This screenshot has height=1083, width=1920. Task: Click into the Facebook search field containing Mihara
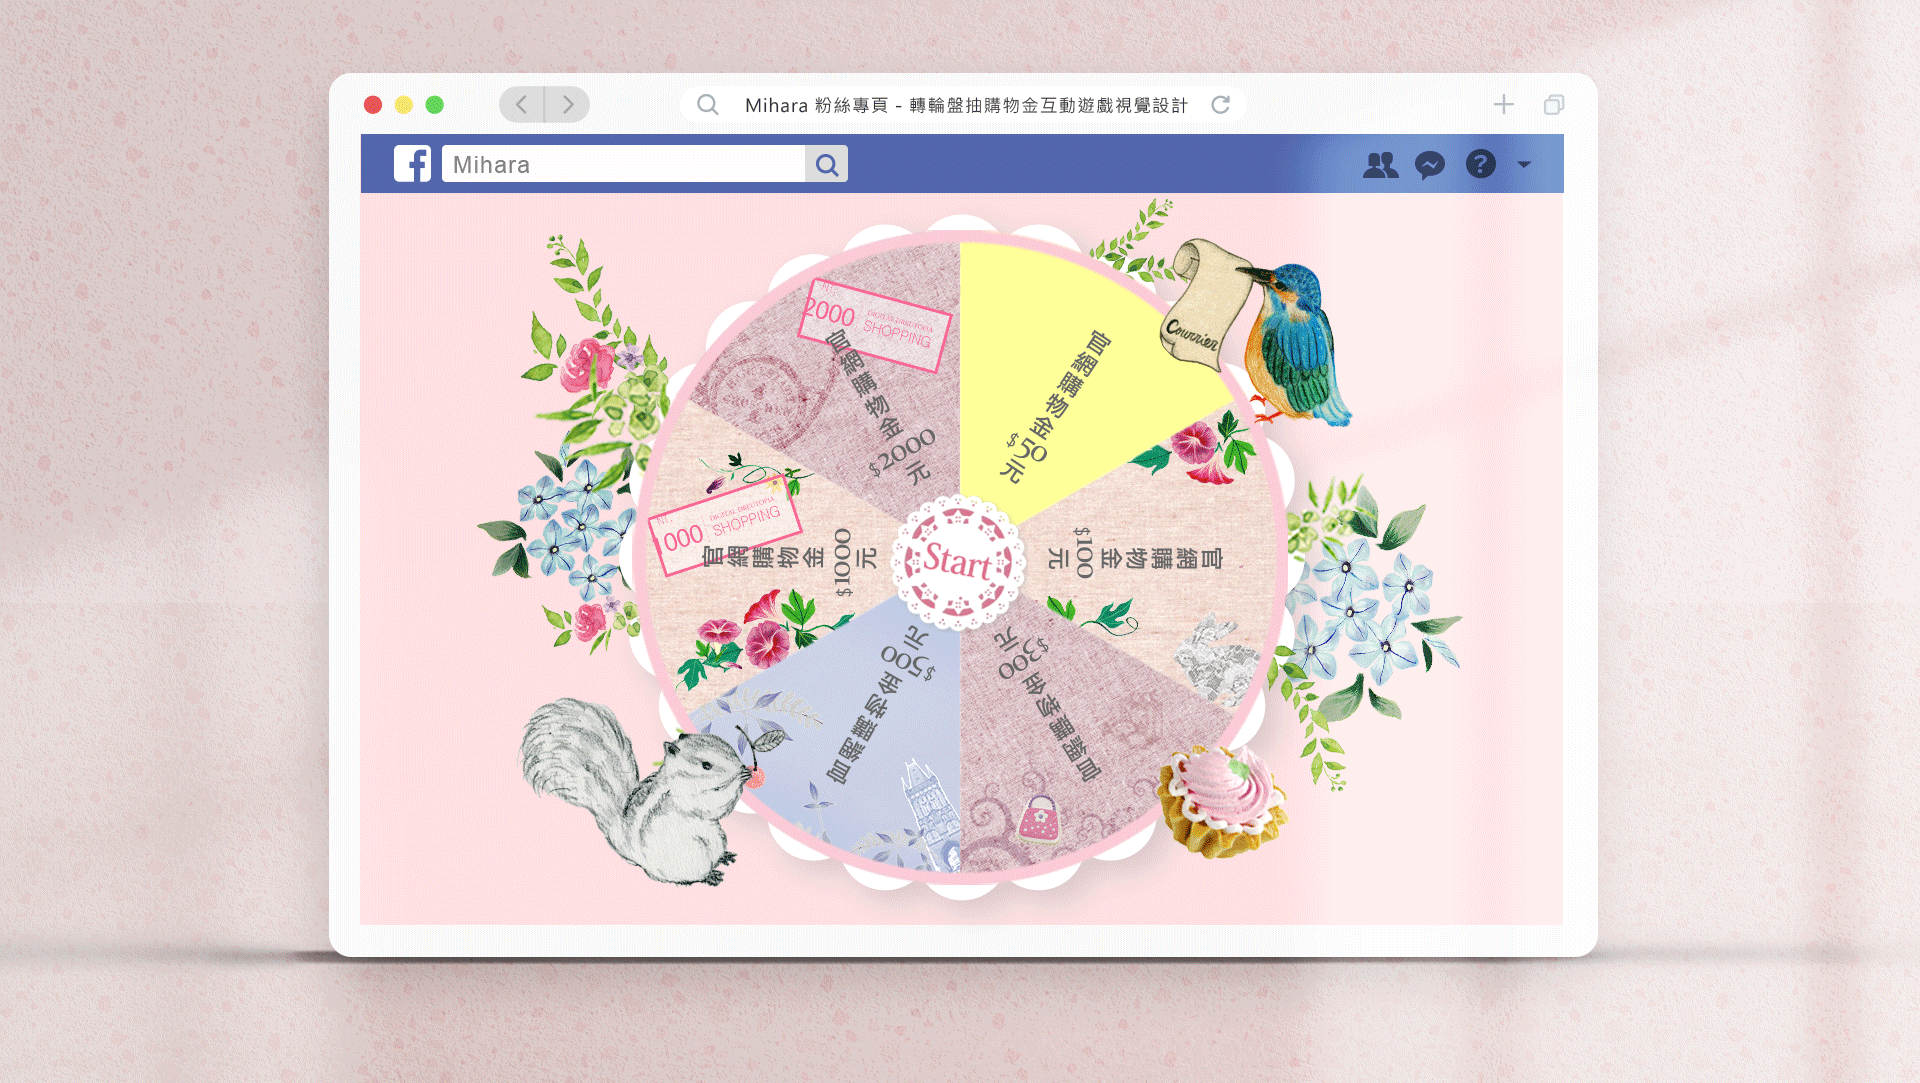pyautogui.click(x=623, y=164)
